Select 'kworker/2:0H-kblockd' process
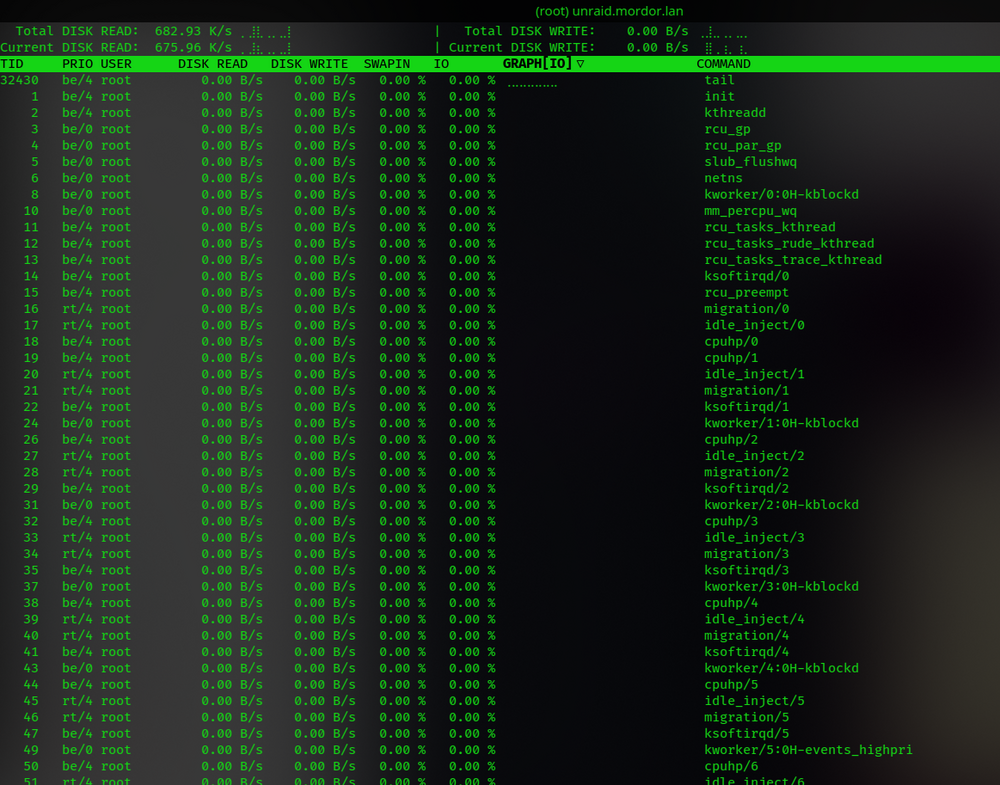This screenshot has width=1000, height=785. pyautogui.click(x=782, y=505)
